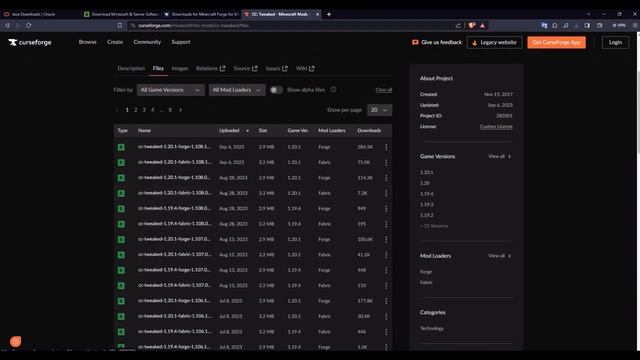The image size is (640, 360).
Task: Click the +21 Versions link
Action: 434,226
